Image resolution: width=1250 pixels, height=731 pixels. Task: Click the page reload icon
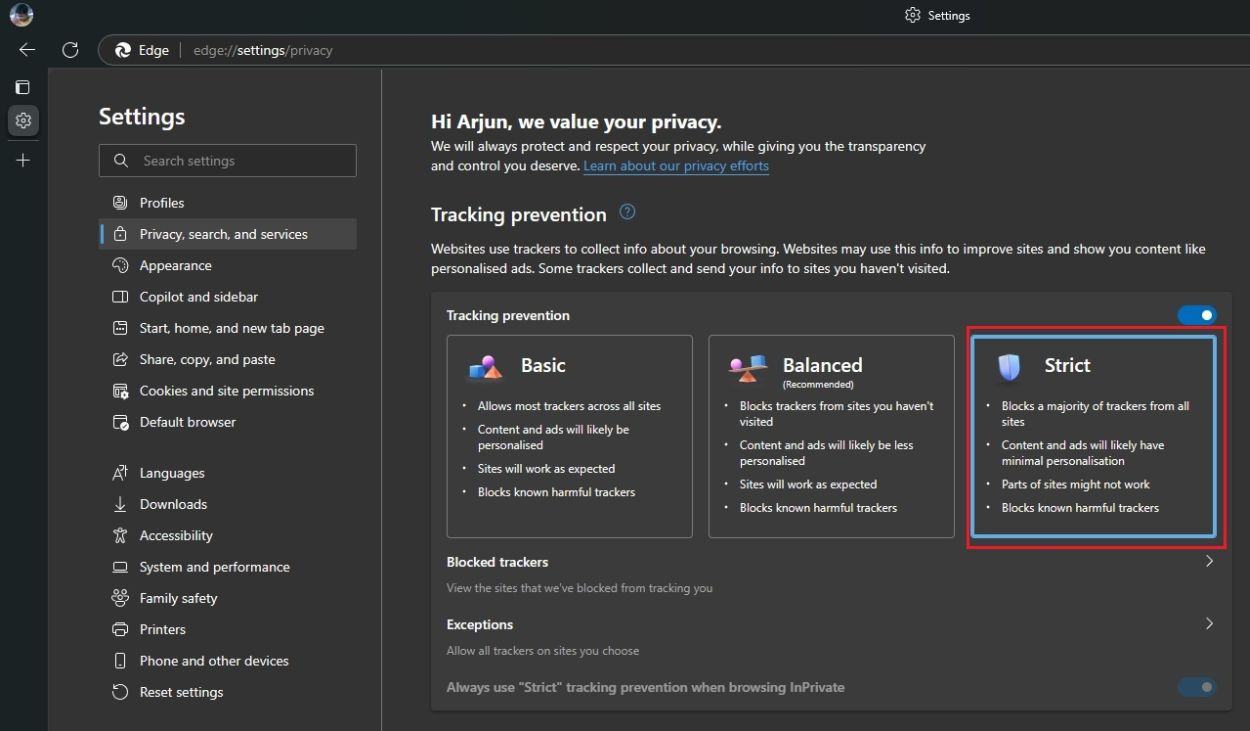coord(70,50)
